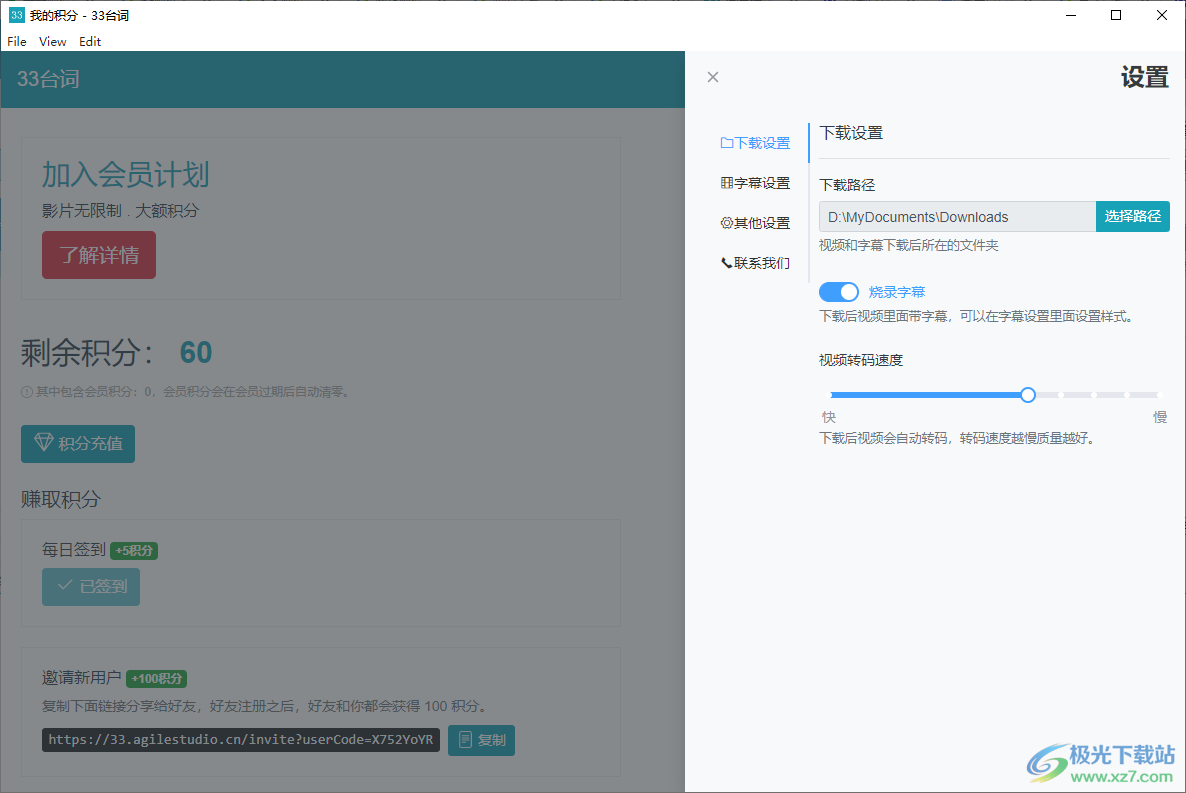Switch to the 字幕设置 tab
The width and height of the screenshot is (1186, 793).
pyautogui.click(x=755, y=183)
